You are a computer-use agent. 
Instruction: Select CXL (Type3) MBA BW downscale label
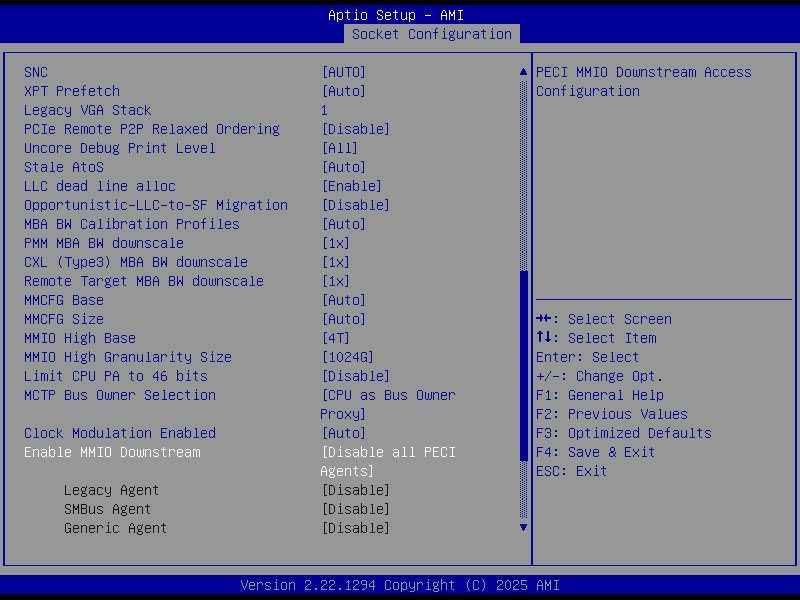[x=136, y=262]
